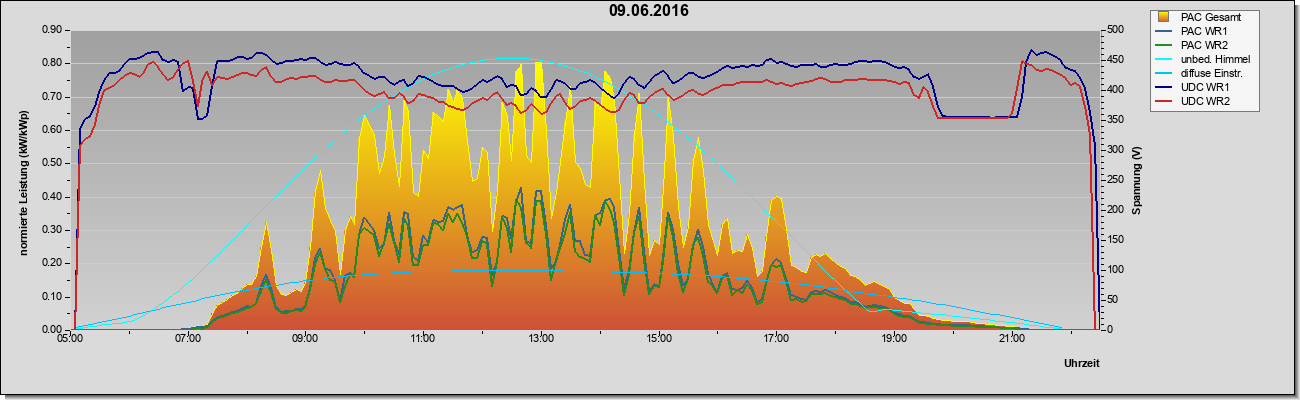
Task: Click the 0.50 value on left axis
Action: click(52, 163)
